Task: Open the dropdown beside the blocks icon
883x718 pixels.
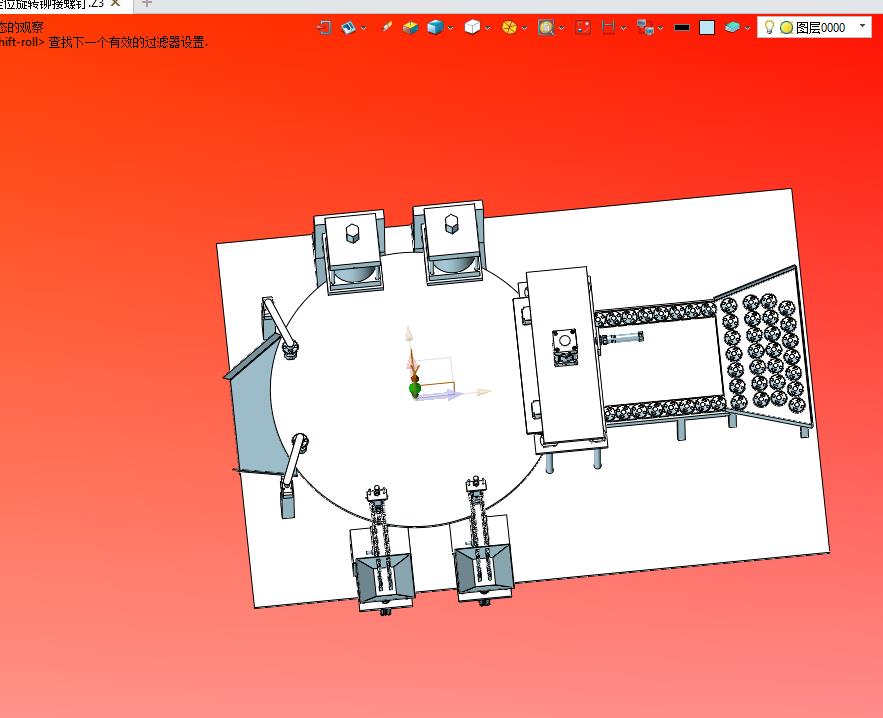Action: point(660,28)
